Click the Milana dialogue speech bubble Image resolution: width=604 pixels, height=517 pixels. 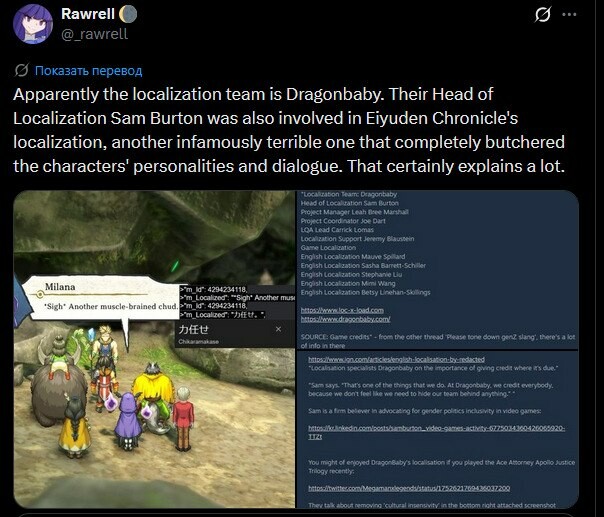102,297
